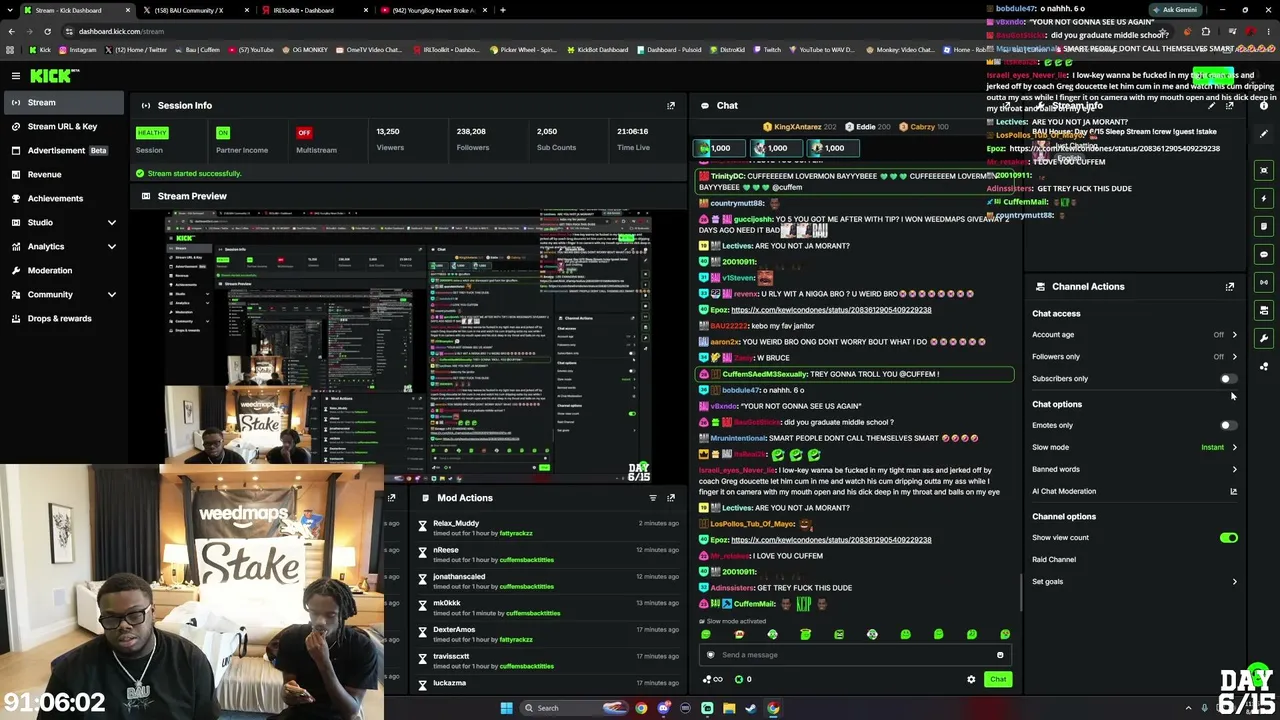Toggle stream preview widget in right rail
Image resolution: width=1280 pixels, height=720 pixels.
pyautogui.click(x=1264, y=170)
